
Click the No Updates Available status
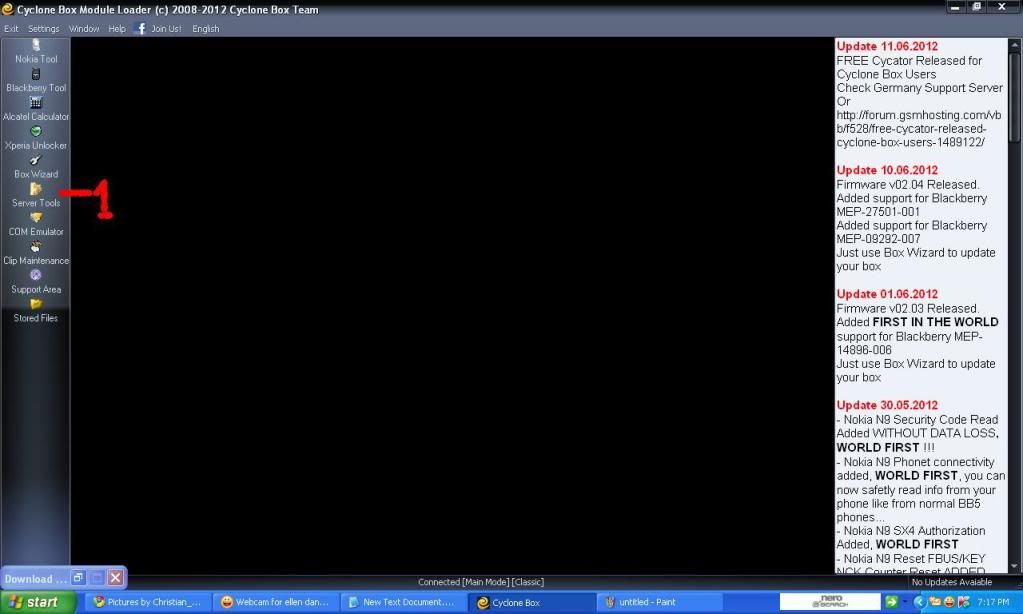click(x=952, y=582)
